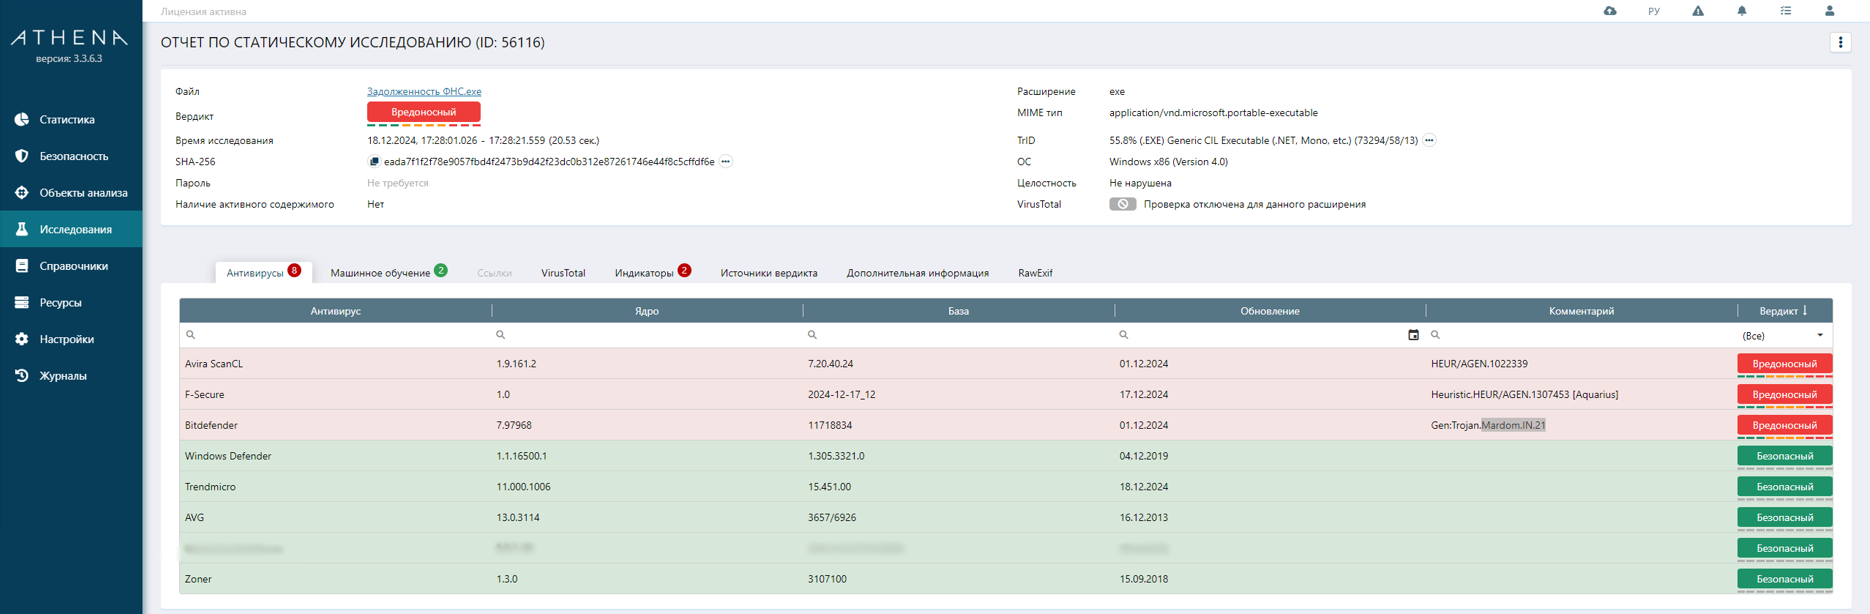Image resolution: width=1870 pixels, height=614 pixels.
Task: Click the Антивирус column search field
Action: click(340, 335)
